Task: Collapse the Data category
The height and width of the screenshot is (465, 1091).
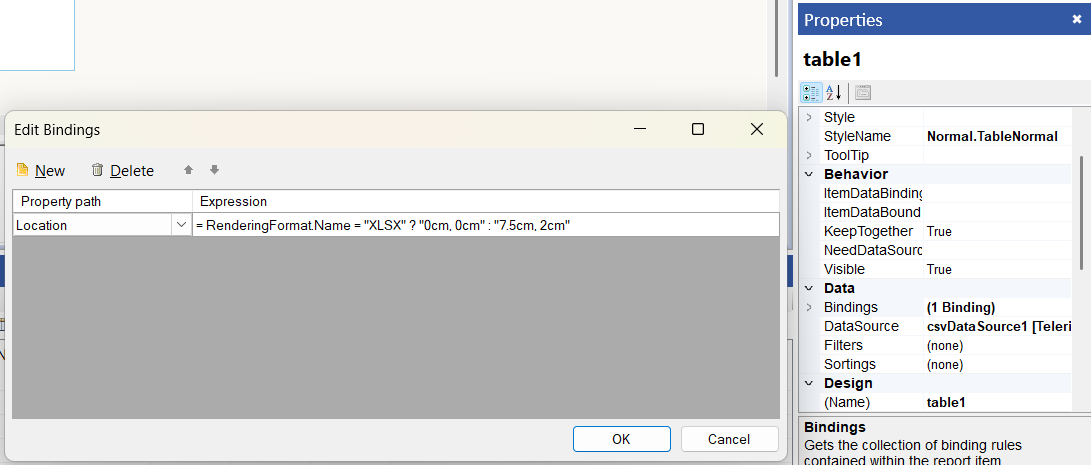Action: coord(809,288)
